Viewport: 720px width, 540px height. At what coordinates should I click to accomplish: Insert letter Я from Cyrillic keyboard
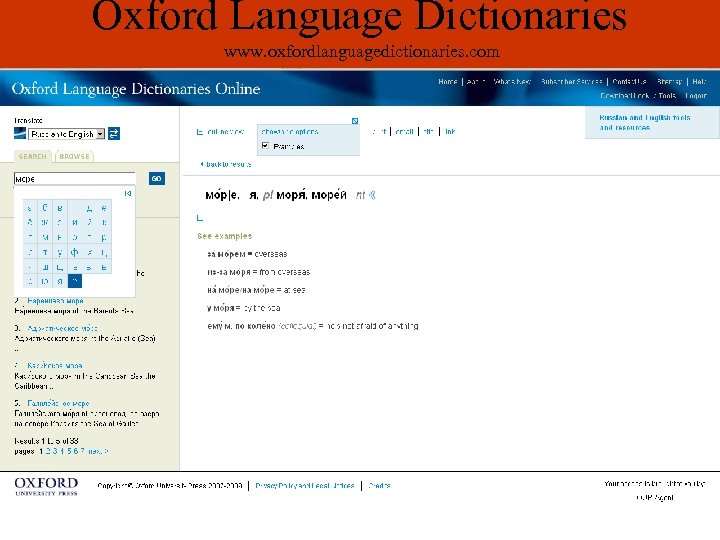pyautogui.click(x=60, y=281)
